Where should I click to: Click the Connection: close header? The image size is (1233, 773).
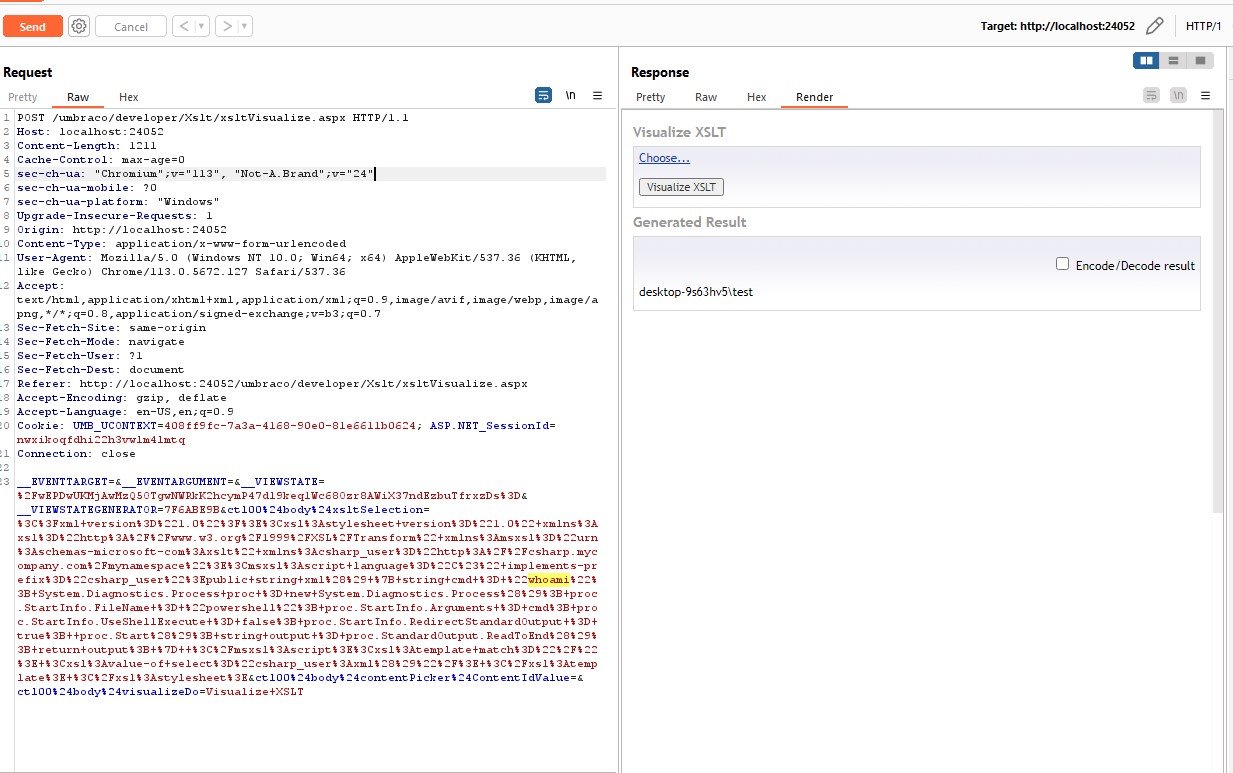coord(77,454)
